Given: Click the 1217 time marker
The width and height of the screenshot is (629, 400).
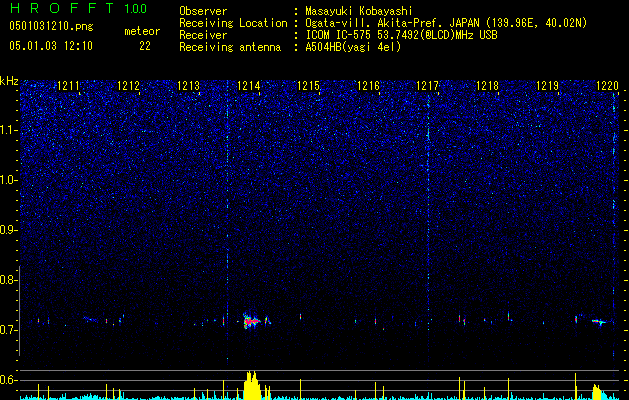Looking at the screenshot, I should tap(428, 85).
